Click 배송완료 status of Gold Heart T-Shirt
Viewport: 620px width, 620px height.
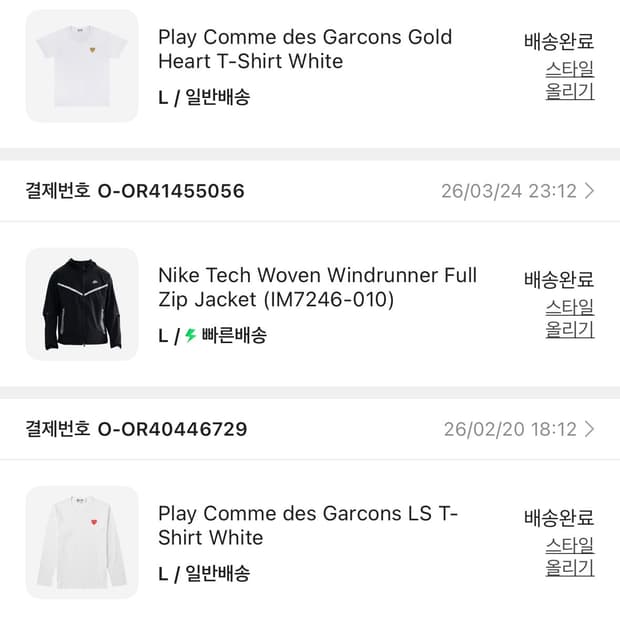click(559, 41)
